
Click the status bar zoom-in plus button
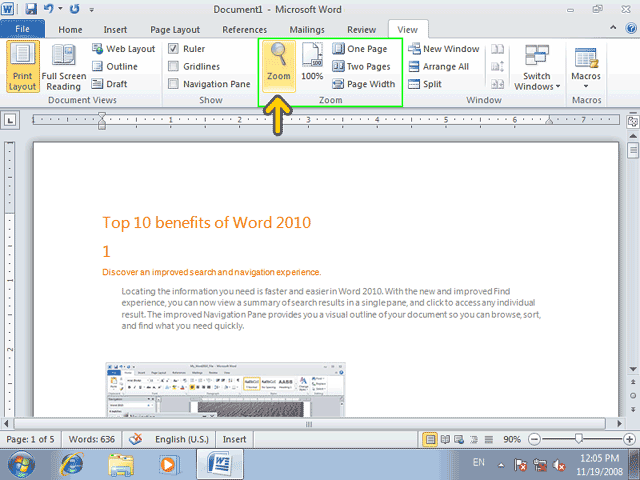coord(629,439)
